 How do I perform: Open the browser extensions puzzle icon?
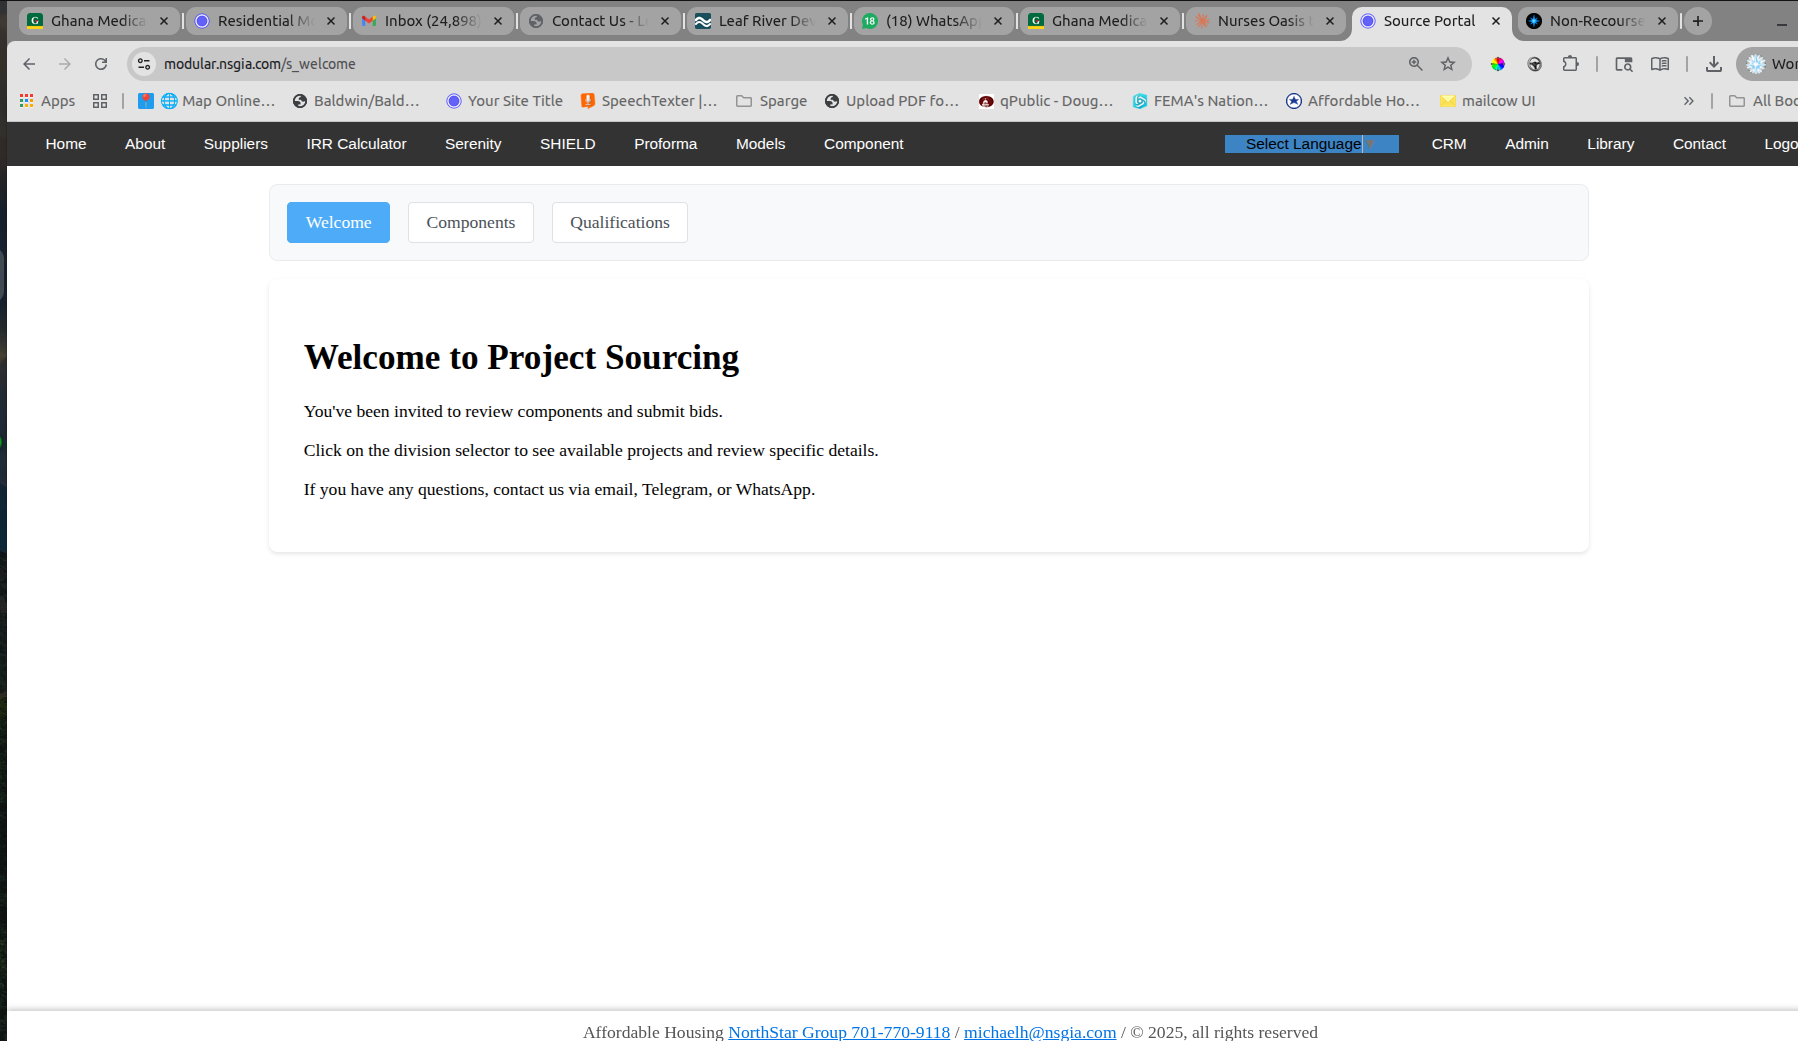tap(1570, 64)
